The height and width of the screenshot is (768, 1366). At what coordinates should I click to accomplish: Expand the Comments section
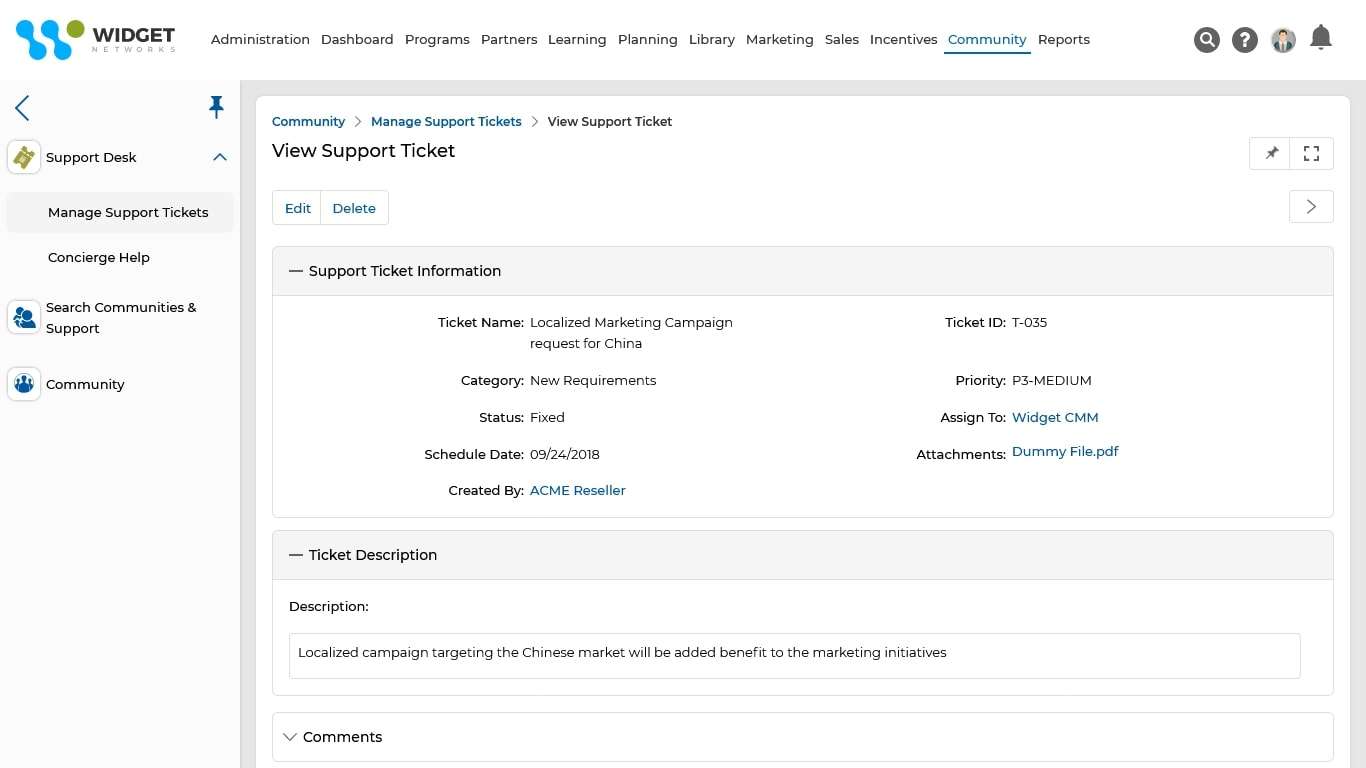tap(290, 737)
